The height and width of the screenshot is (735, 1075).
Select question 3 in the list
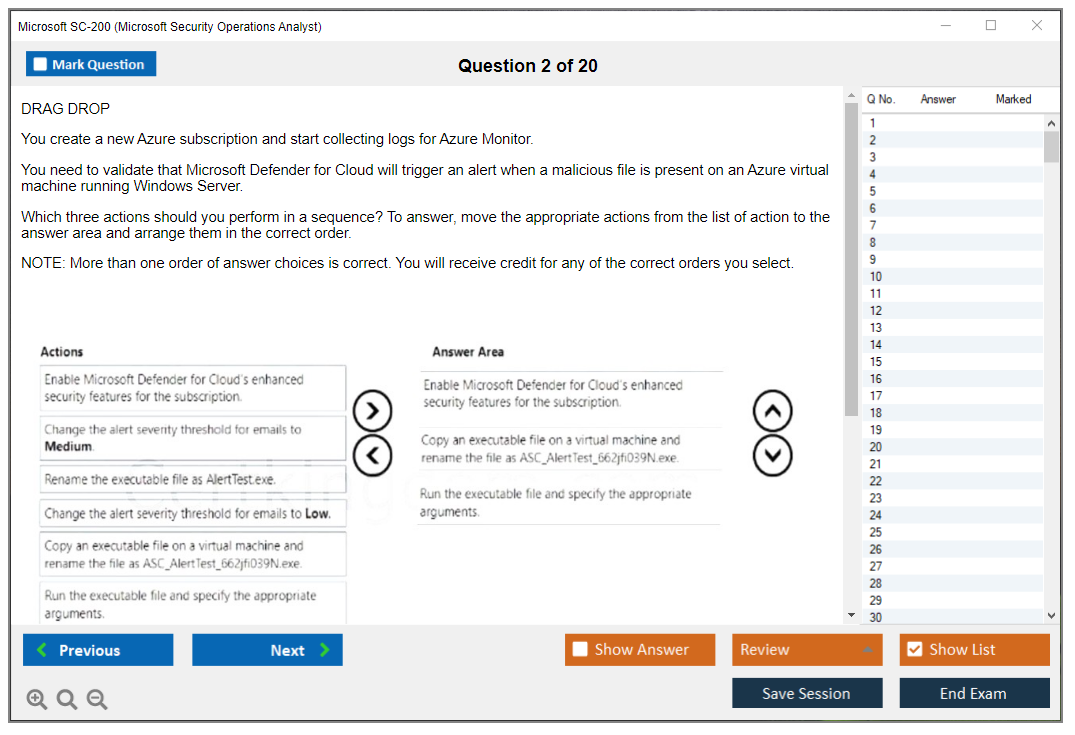click(873, 157)
